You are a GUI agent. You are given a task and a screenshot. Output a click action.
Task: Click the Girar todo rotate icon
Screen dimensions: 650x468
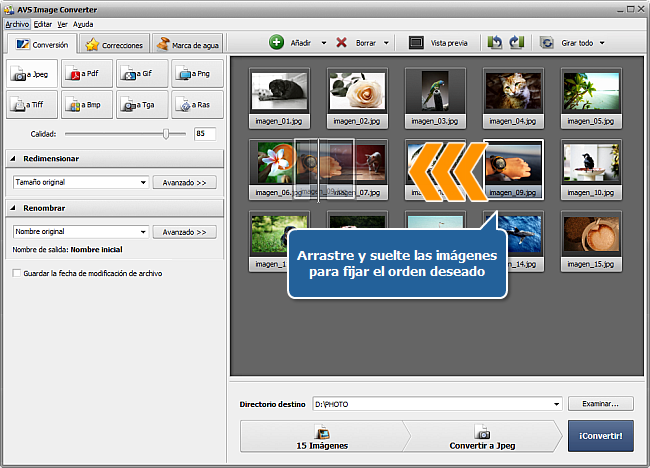pyautogui.click(x=547, y=43)
